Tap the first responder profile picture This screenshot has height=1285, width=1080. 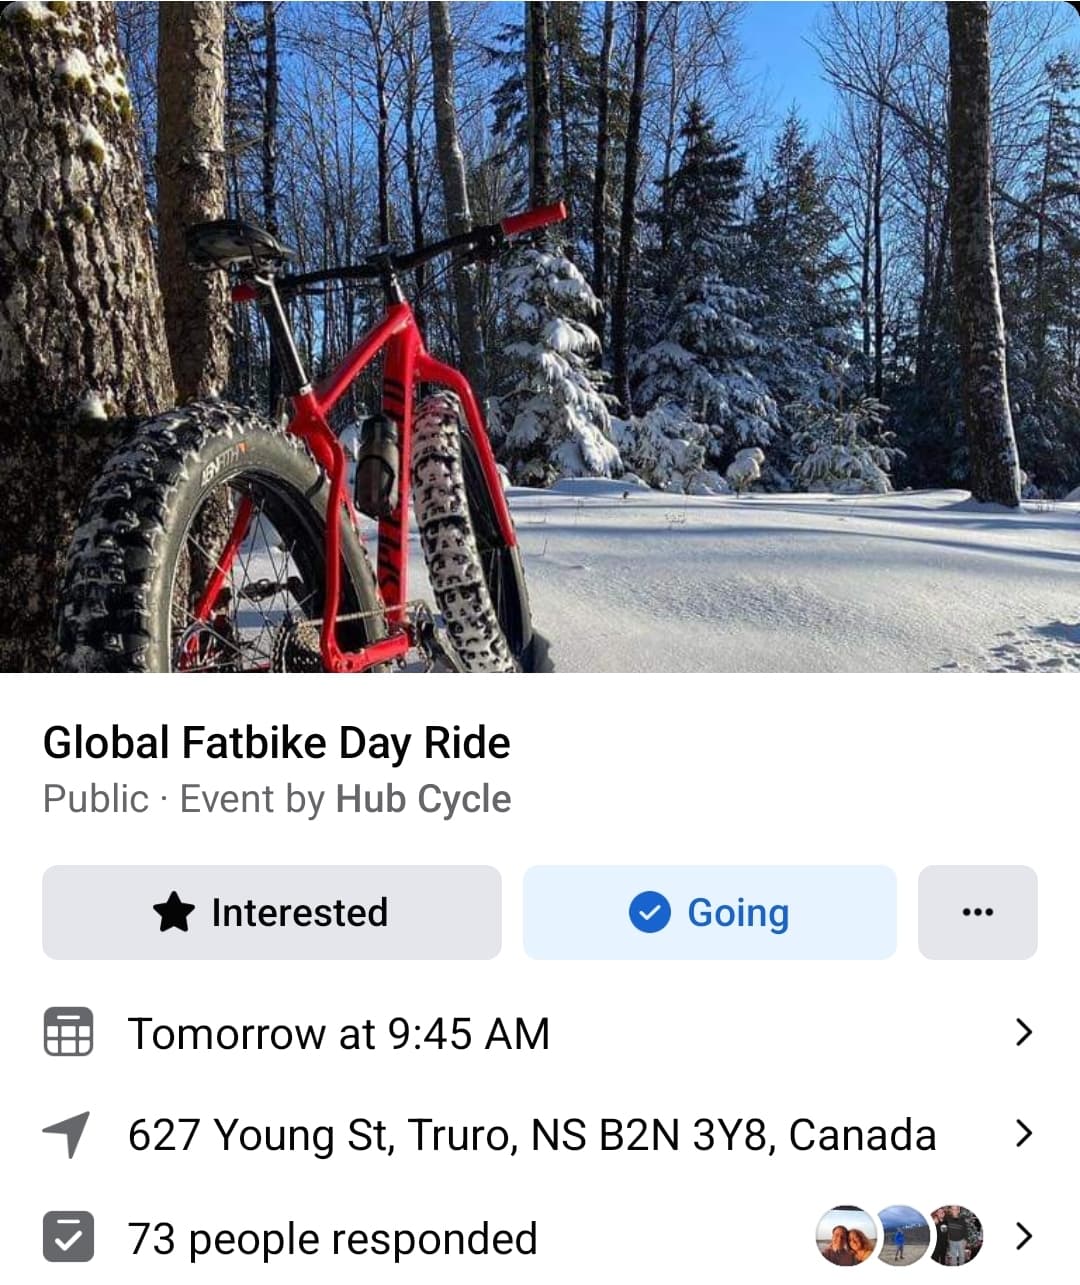845,1237
